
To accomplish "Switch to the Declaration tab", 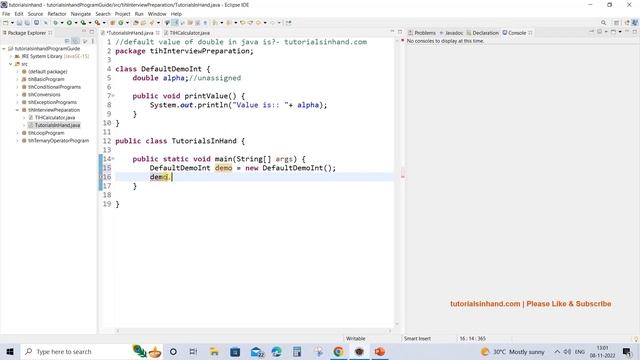I will tap(482, 33).
